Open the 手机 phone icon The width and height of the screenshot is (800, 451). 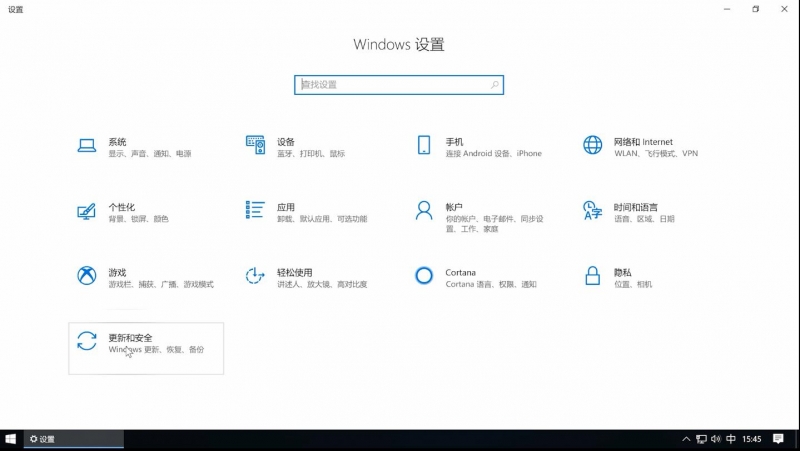point(424,145)
